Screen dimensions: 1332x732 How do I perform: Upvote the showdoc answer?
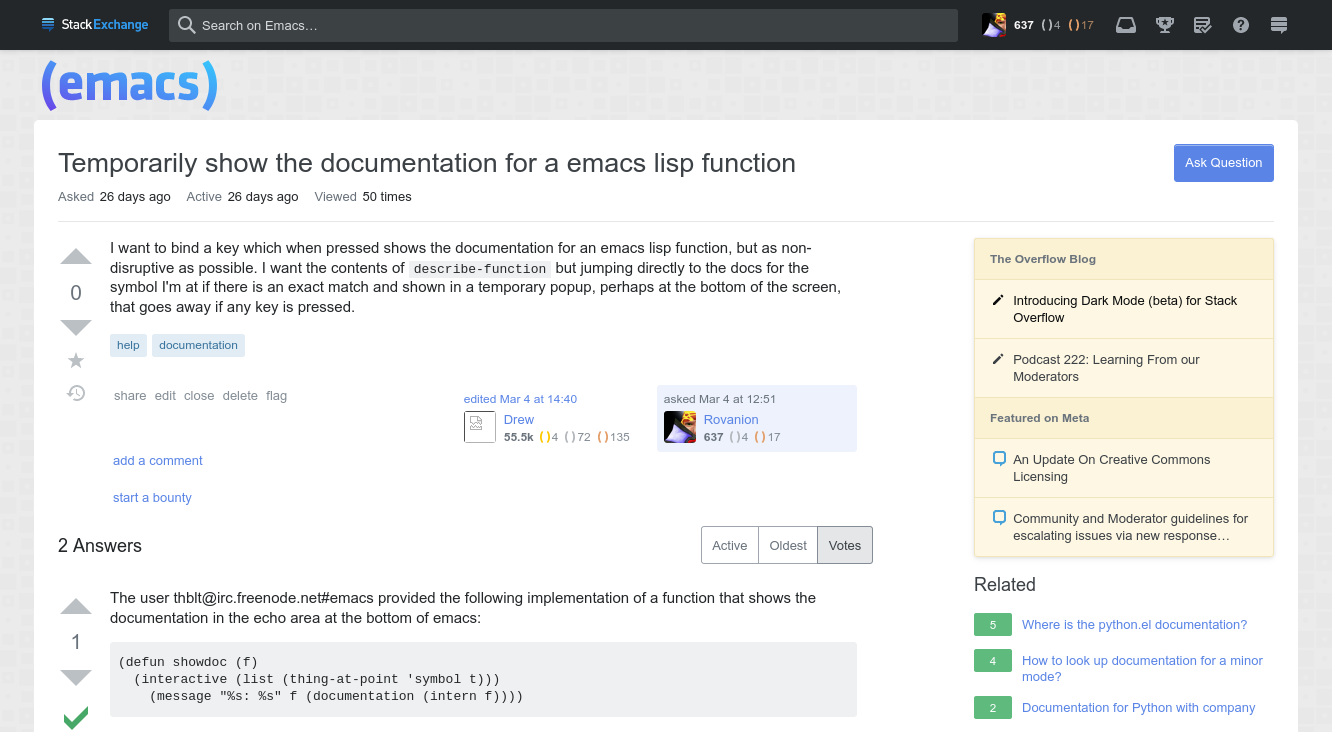coord(75,606)
